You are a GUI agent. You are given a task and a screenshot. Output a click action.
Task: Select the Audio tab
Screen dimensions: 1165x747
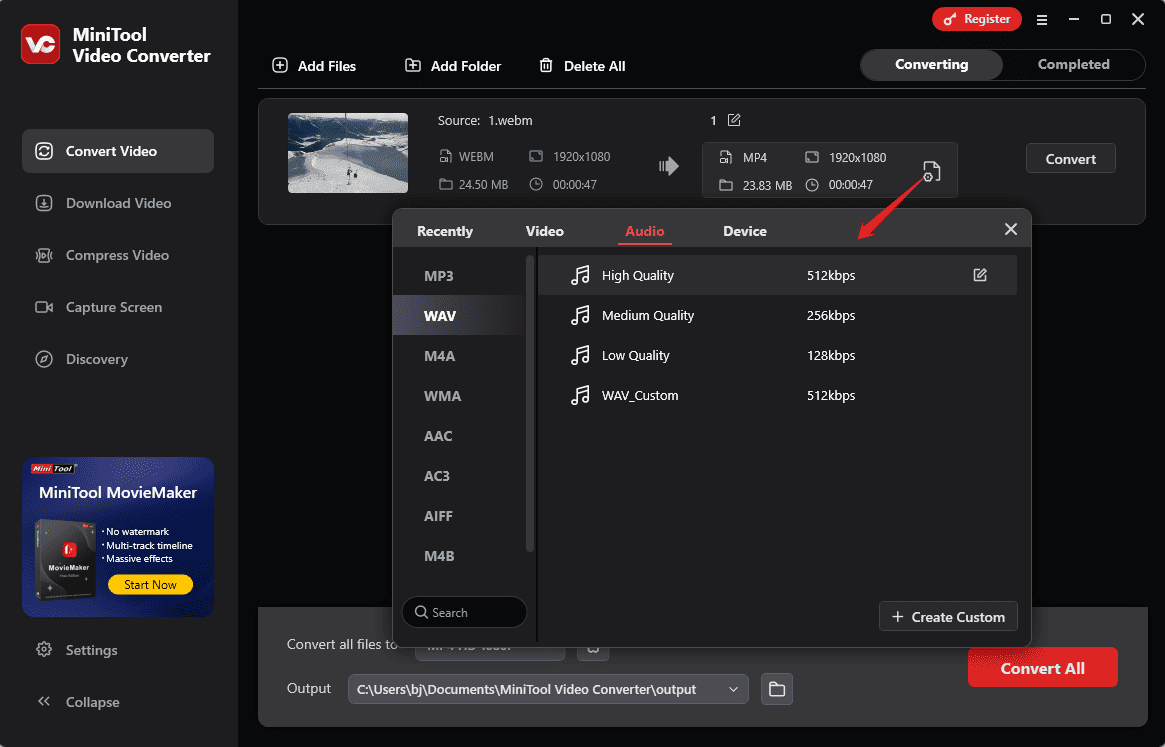(644, 231)
